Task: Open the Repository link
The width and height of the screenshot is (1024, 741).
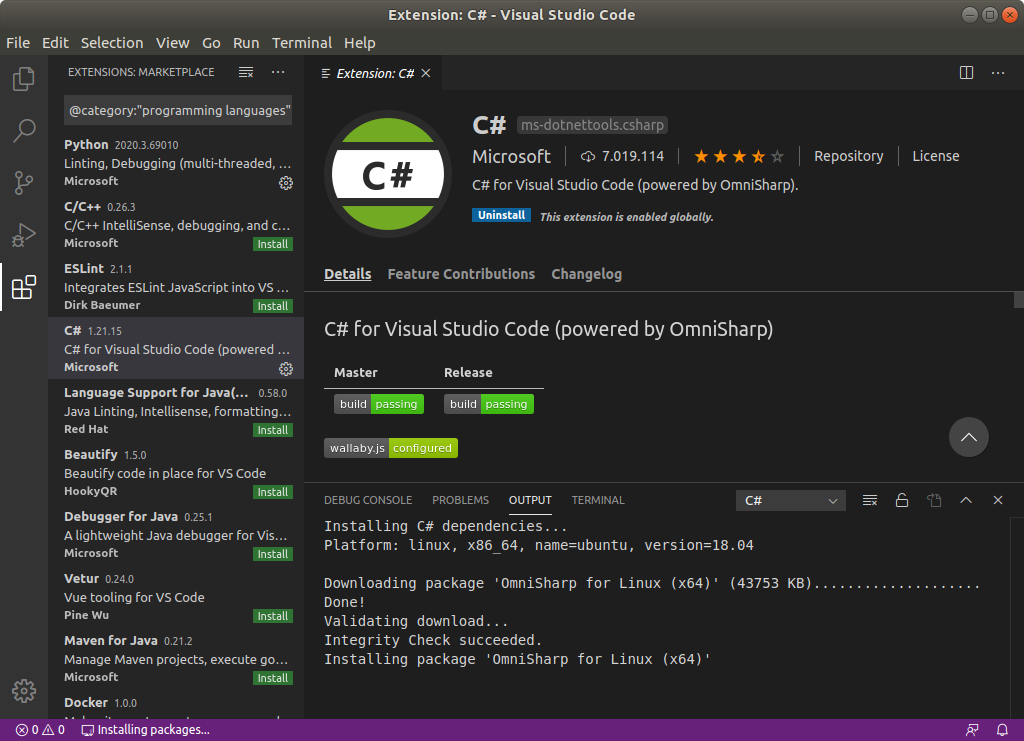Action: pyautogui.click(x=848, y=156)
